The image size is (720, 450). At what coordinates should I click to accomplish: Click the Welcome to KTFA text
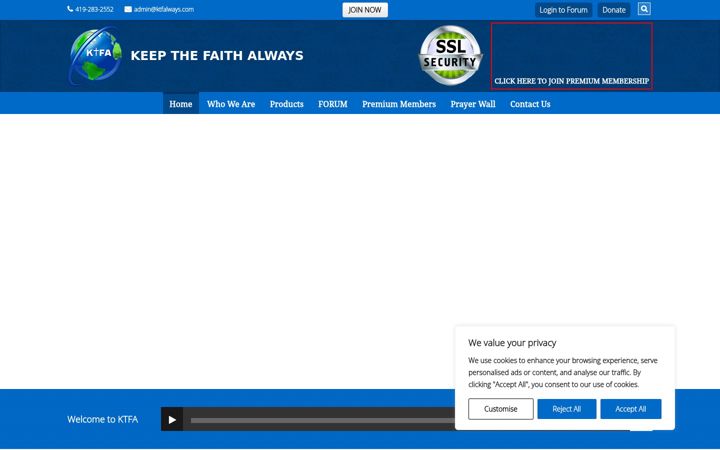102,419
